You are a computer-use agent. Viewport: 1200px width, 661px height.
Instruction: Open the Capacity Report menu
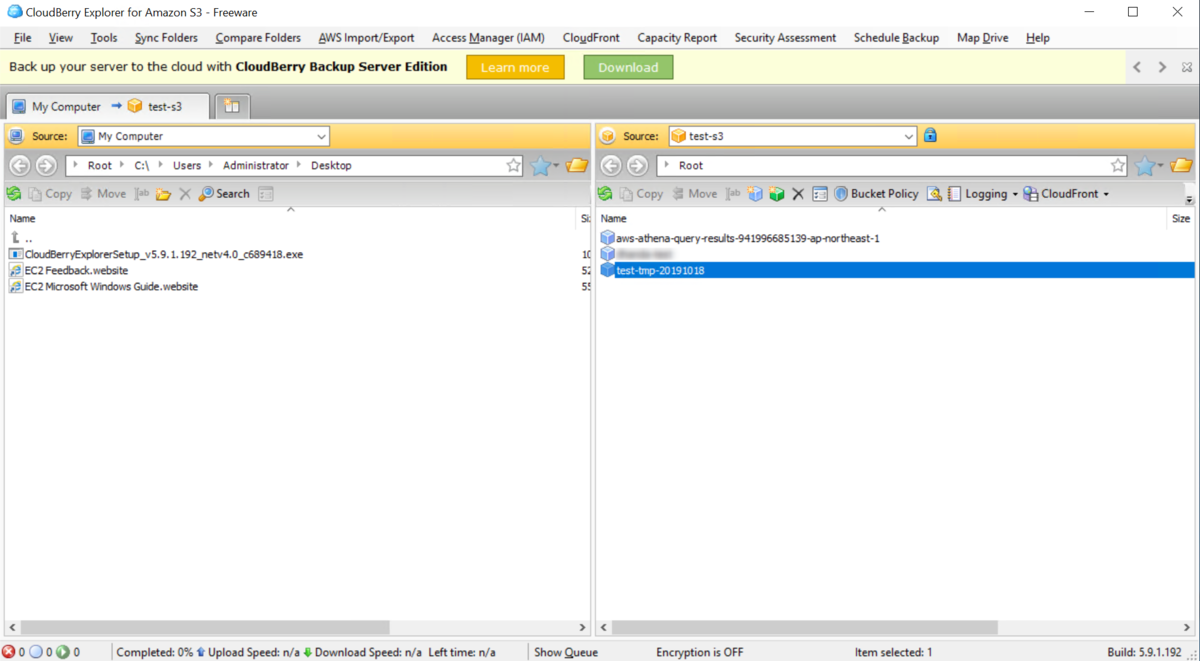[x=677, y=37]
